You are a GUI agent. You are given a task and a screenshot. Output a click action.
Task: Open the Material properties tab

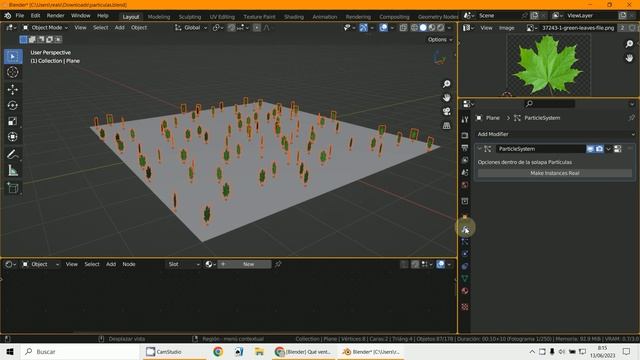point(465,291)
